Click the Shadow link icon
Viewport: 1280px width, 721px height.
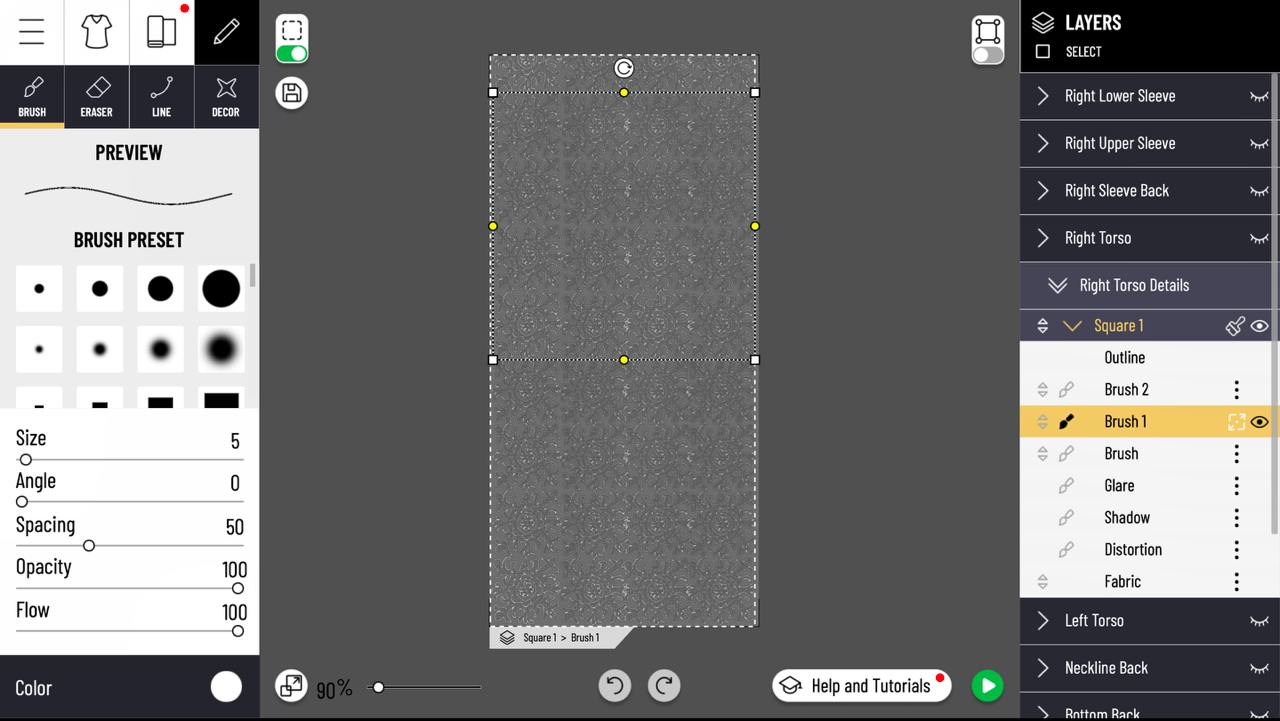click(1067, 518)
